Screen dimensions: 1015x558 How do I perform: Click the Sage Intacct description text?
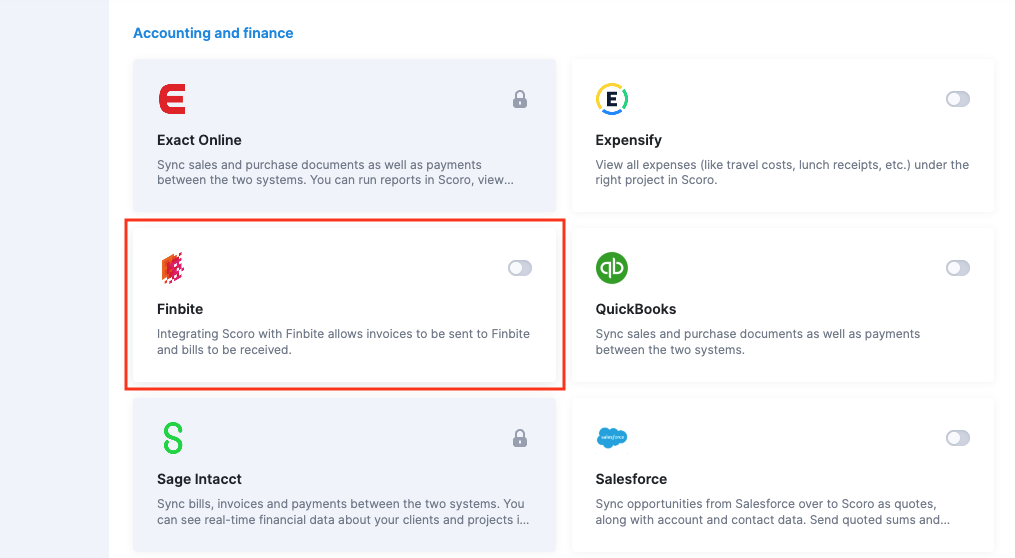click(x=343, y=511)
